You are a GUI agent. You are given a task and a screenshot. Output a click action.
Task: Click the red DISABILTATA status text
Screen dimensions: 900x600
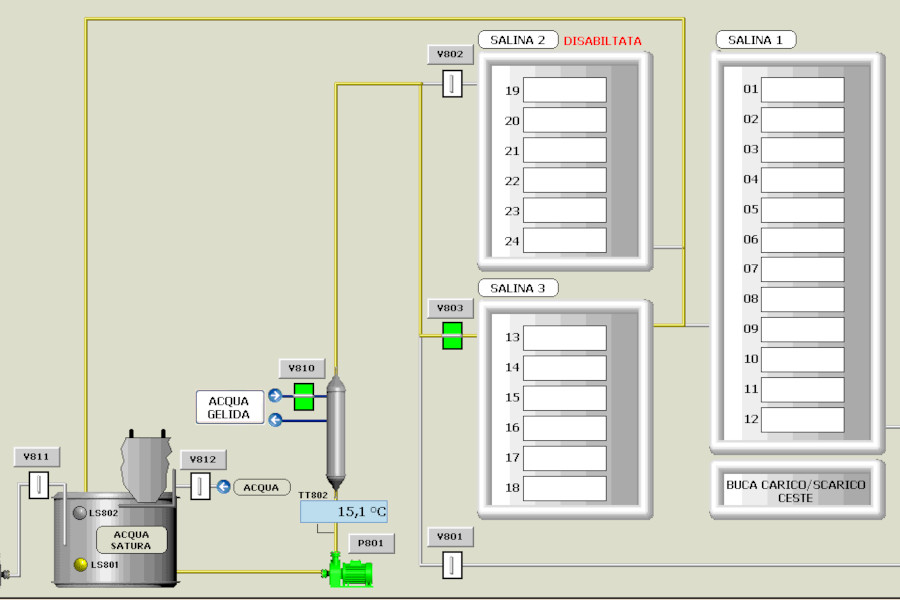point(602,41)
